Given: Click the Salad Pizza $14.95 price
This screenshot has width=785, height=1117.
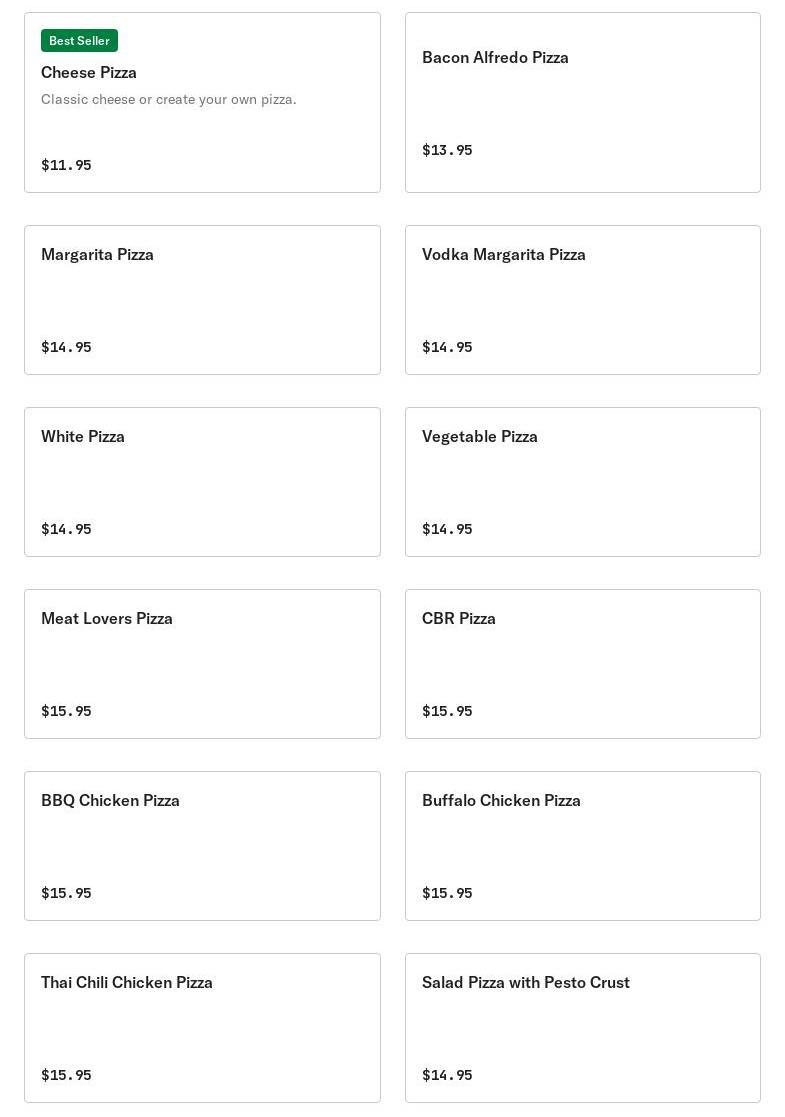Looking at the screenshot, I should (447, 1075).
